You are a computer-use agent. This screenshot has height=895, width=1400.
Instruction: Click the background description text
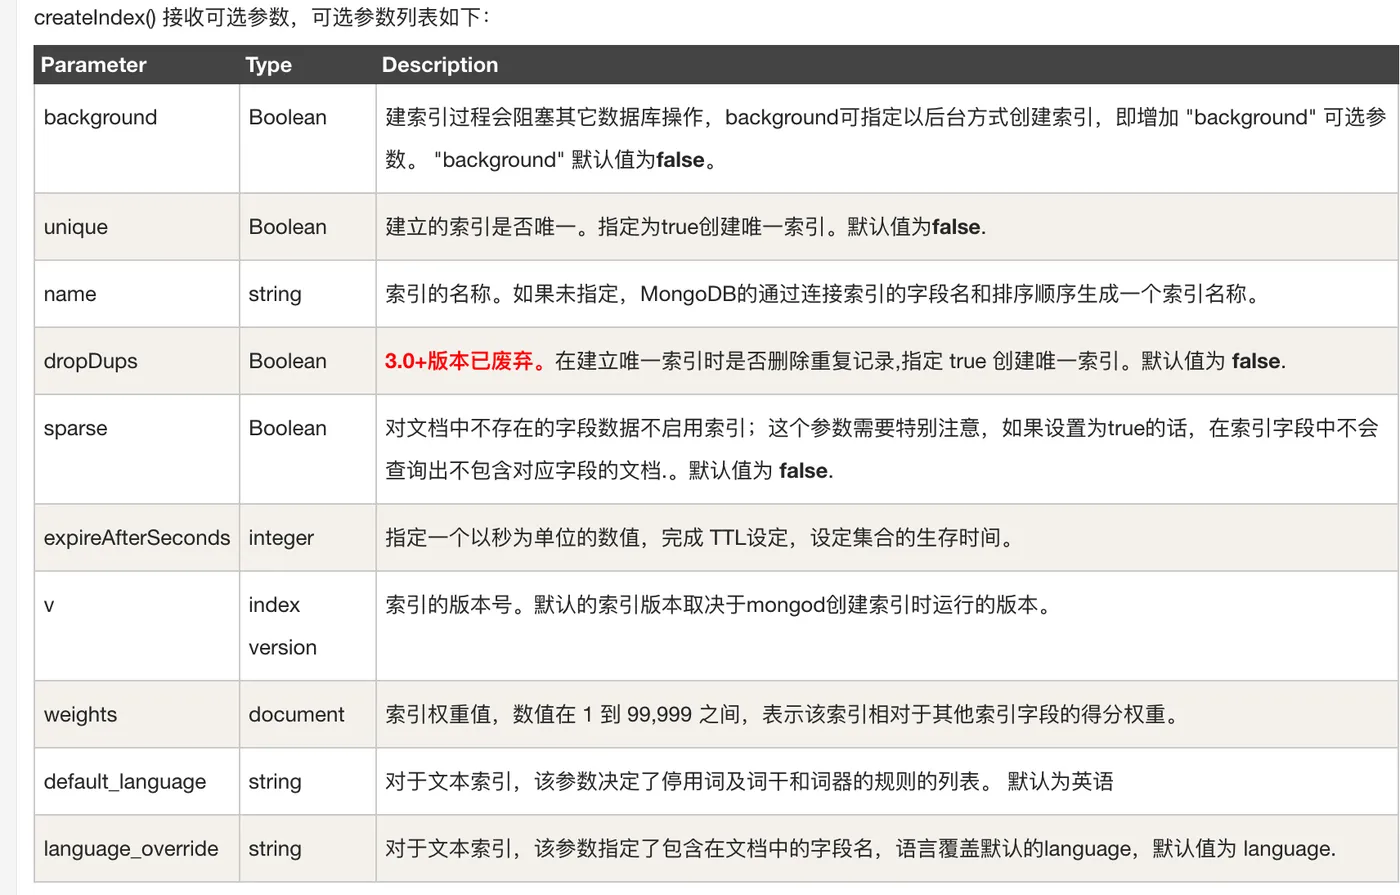[886, 138]
